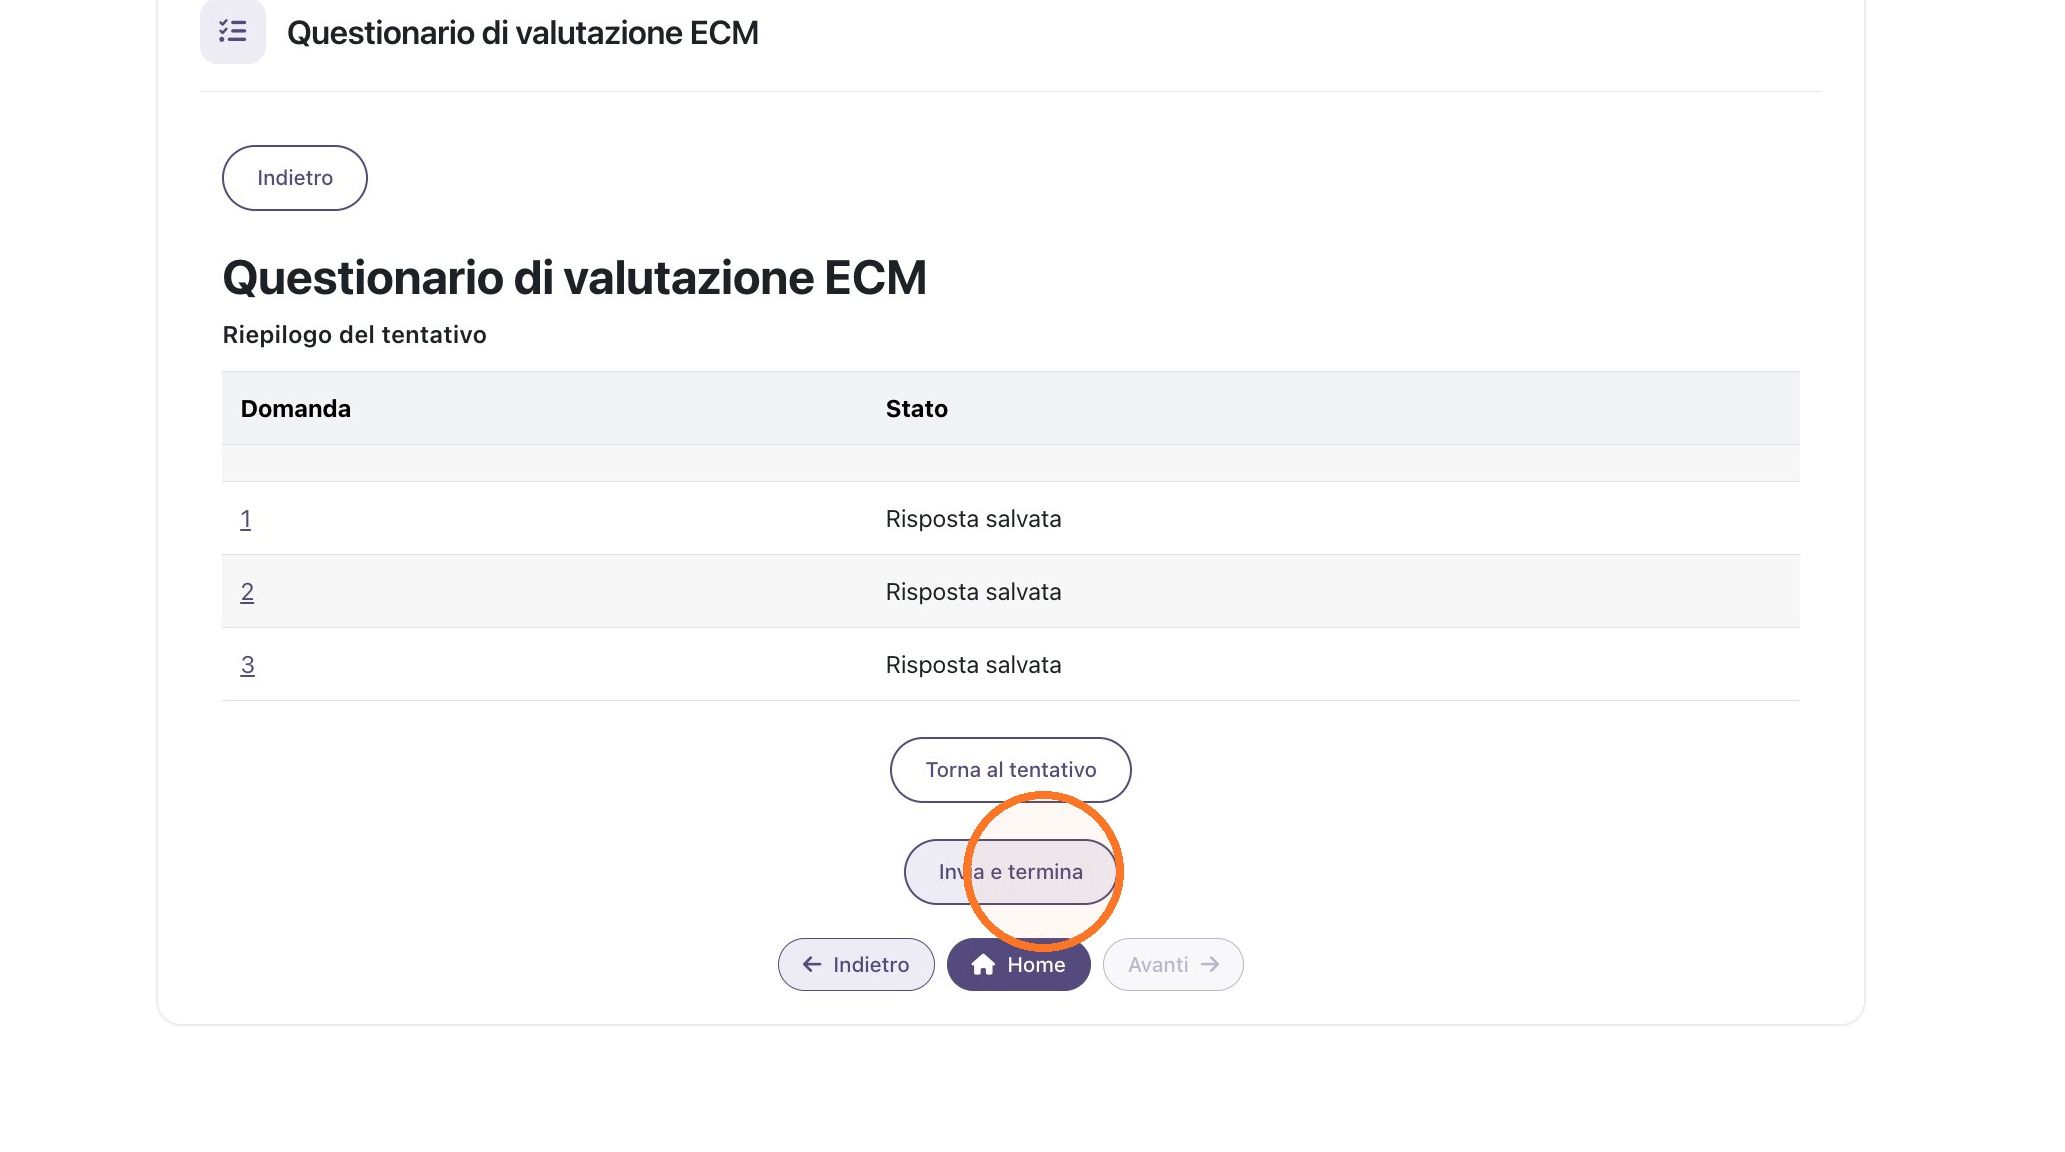2065x1152 pixels.
Task: Click the quiz checklist icon in header
Action: [x=233, y=32]
